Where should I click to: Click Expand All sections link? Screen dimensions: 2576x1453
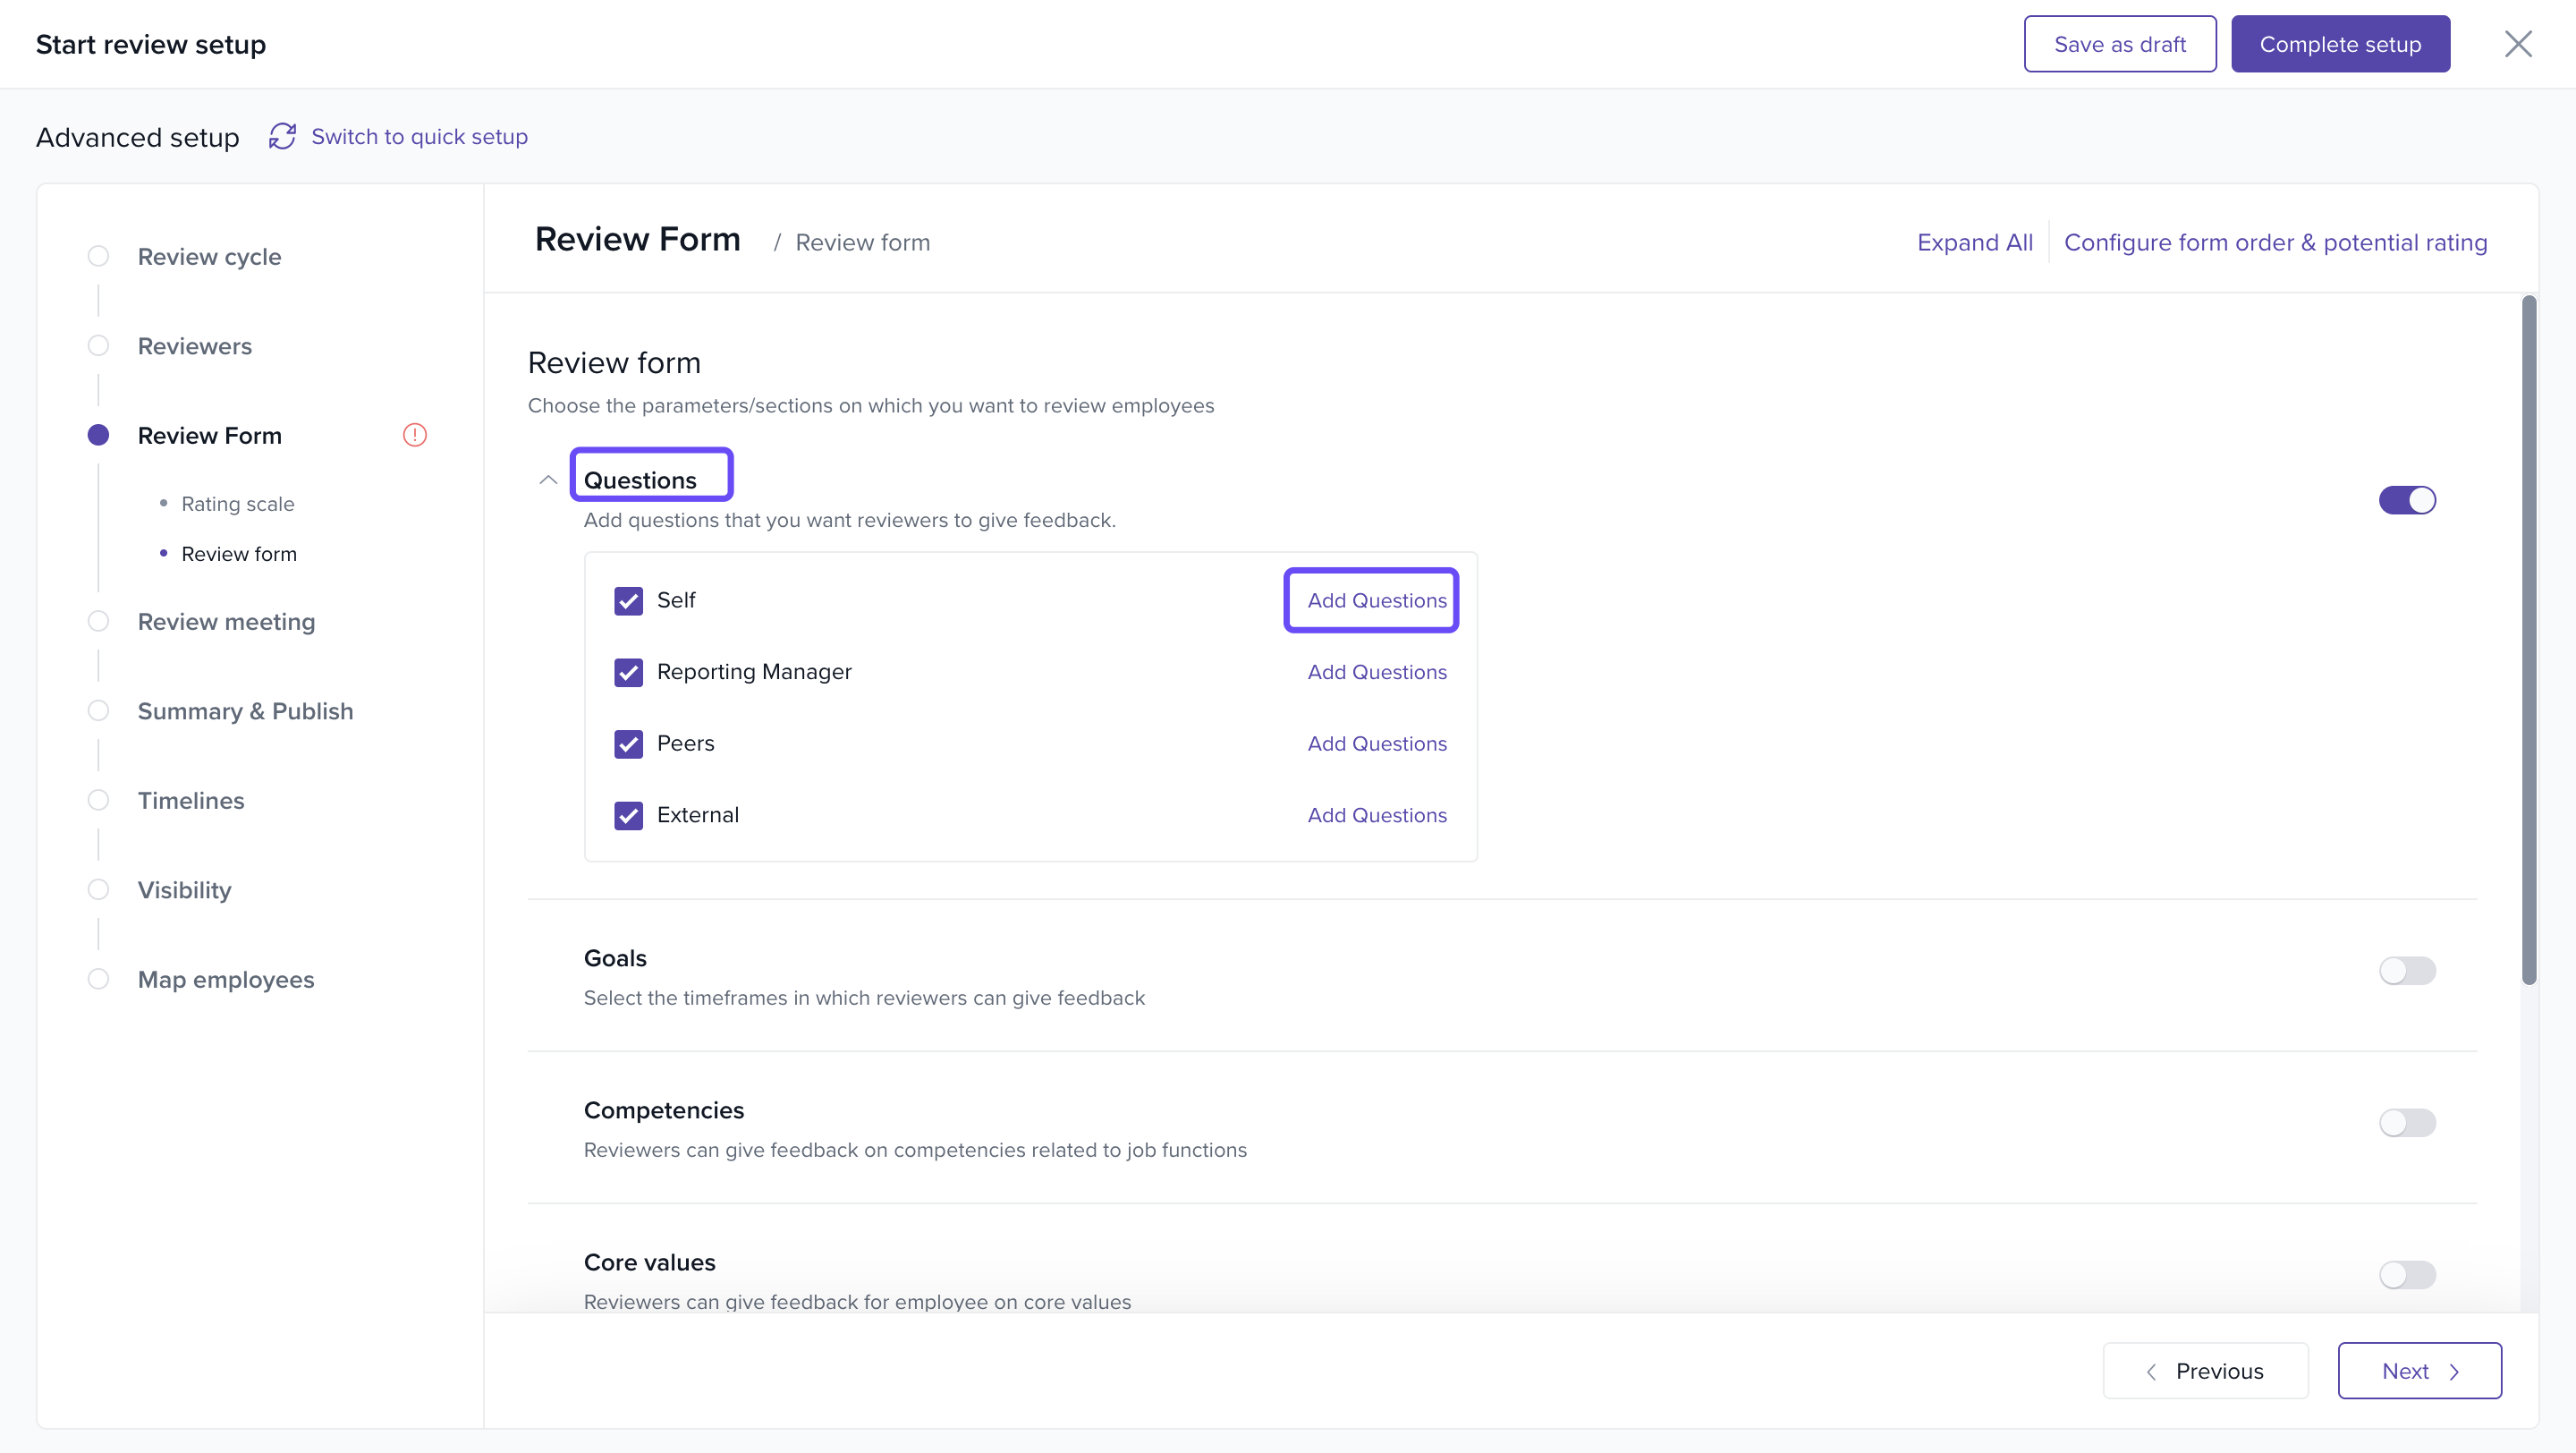click(x=1974, y=242)
